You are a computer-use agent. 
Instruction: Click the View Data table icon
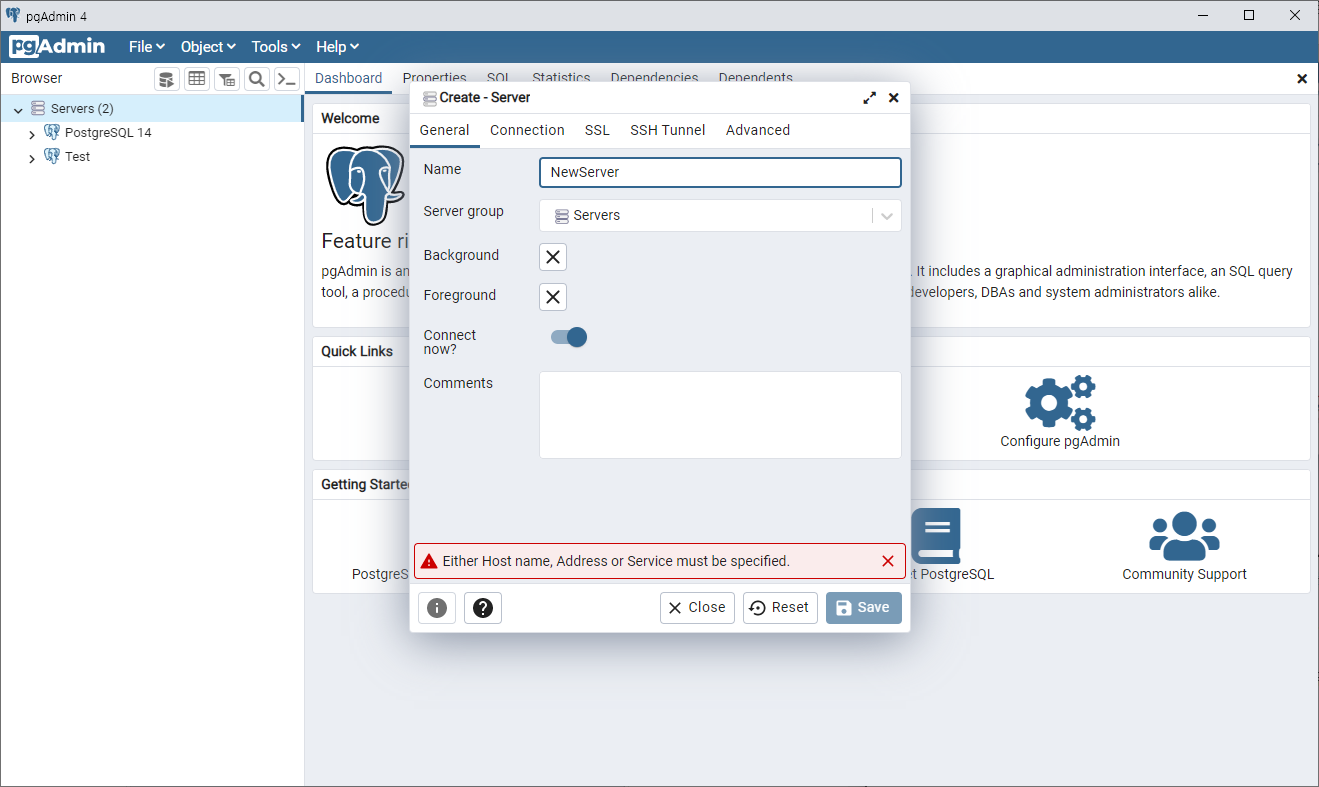pos(197,79)
